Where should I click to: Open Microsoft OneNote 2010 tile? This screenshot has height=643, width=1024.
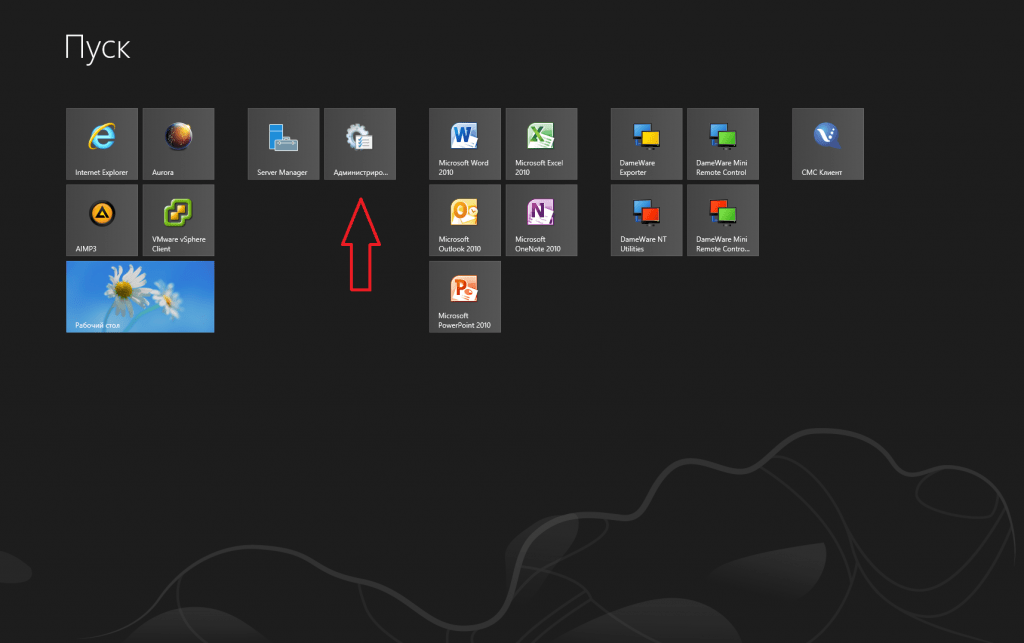point(541,220)
